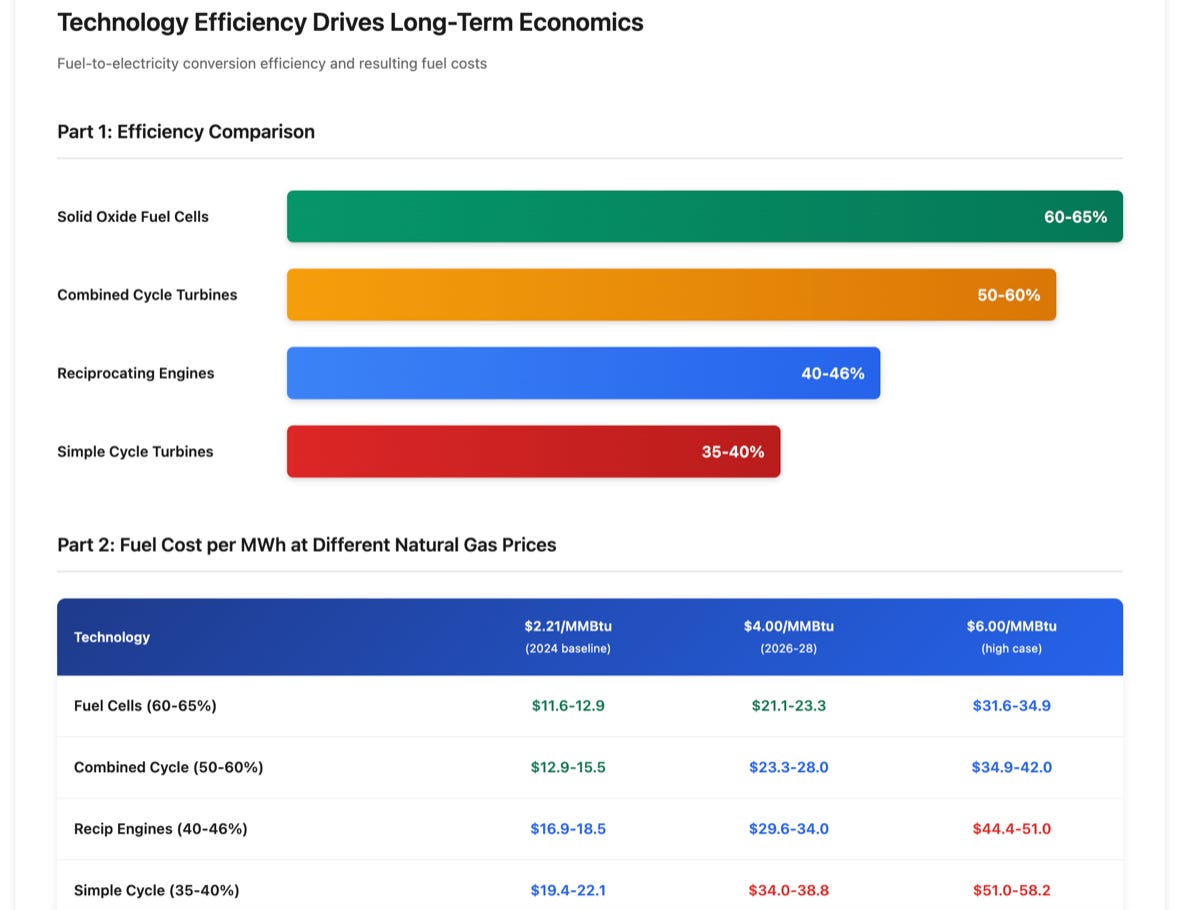Viewport: 1200px width, 910px height.
Task: Click the 'Simple Cycle (35-40%)' row label
Action: 156,890
